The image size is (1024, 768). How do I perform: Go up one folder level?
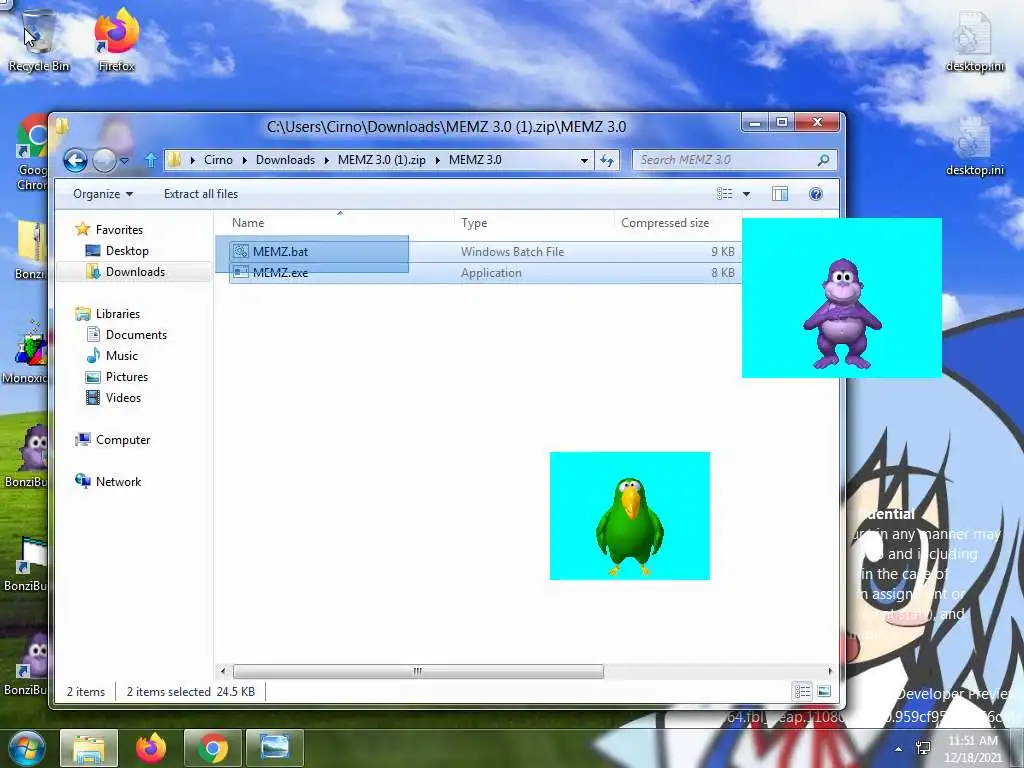[150, 160]
